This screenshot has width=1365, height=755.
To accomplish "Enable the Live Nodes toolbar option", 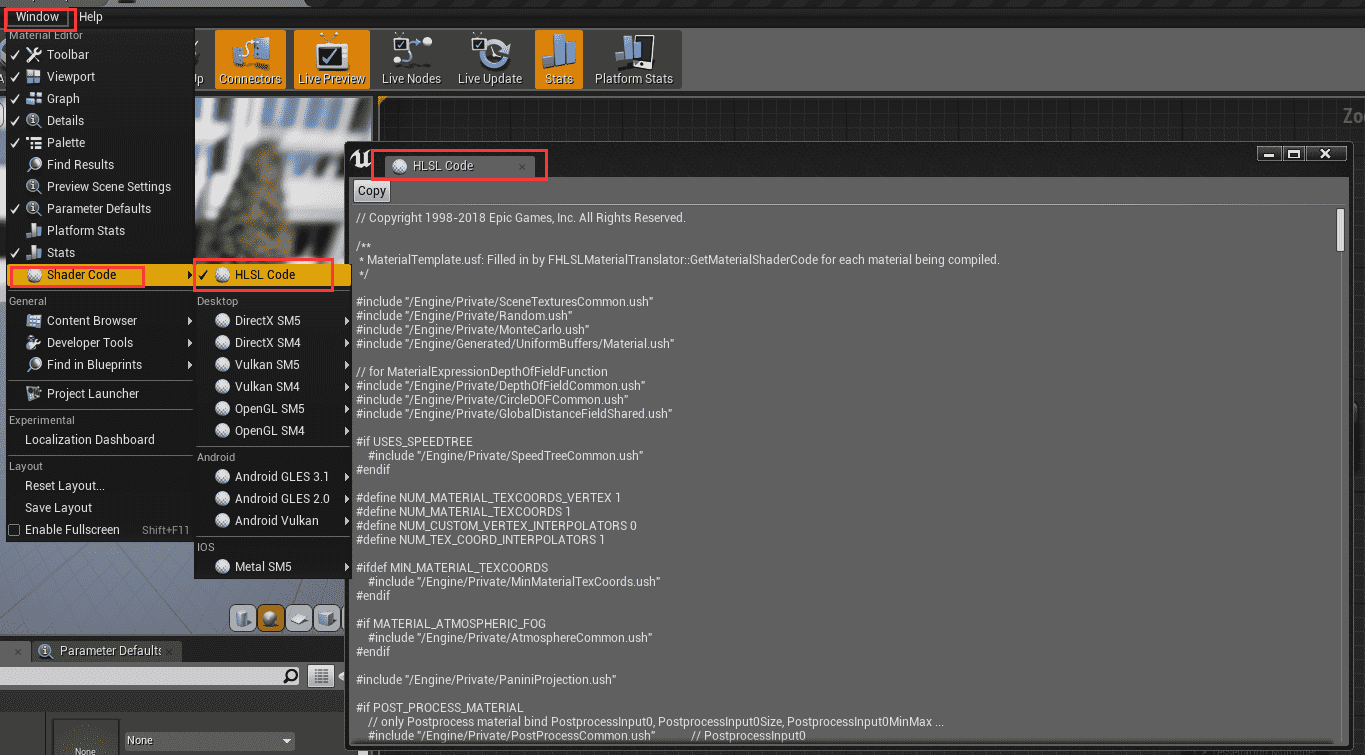I will 411,59.
